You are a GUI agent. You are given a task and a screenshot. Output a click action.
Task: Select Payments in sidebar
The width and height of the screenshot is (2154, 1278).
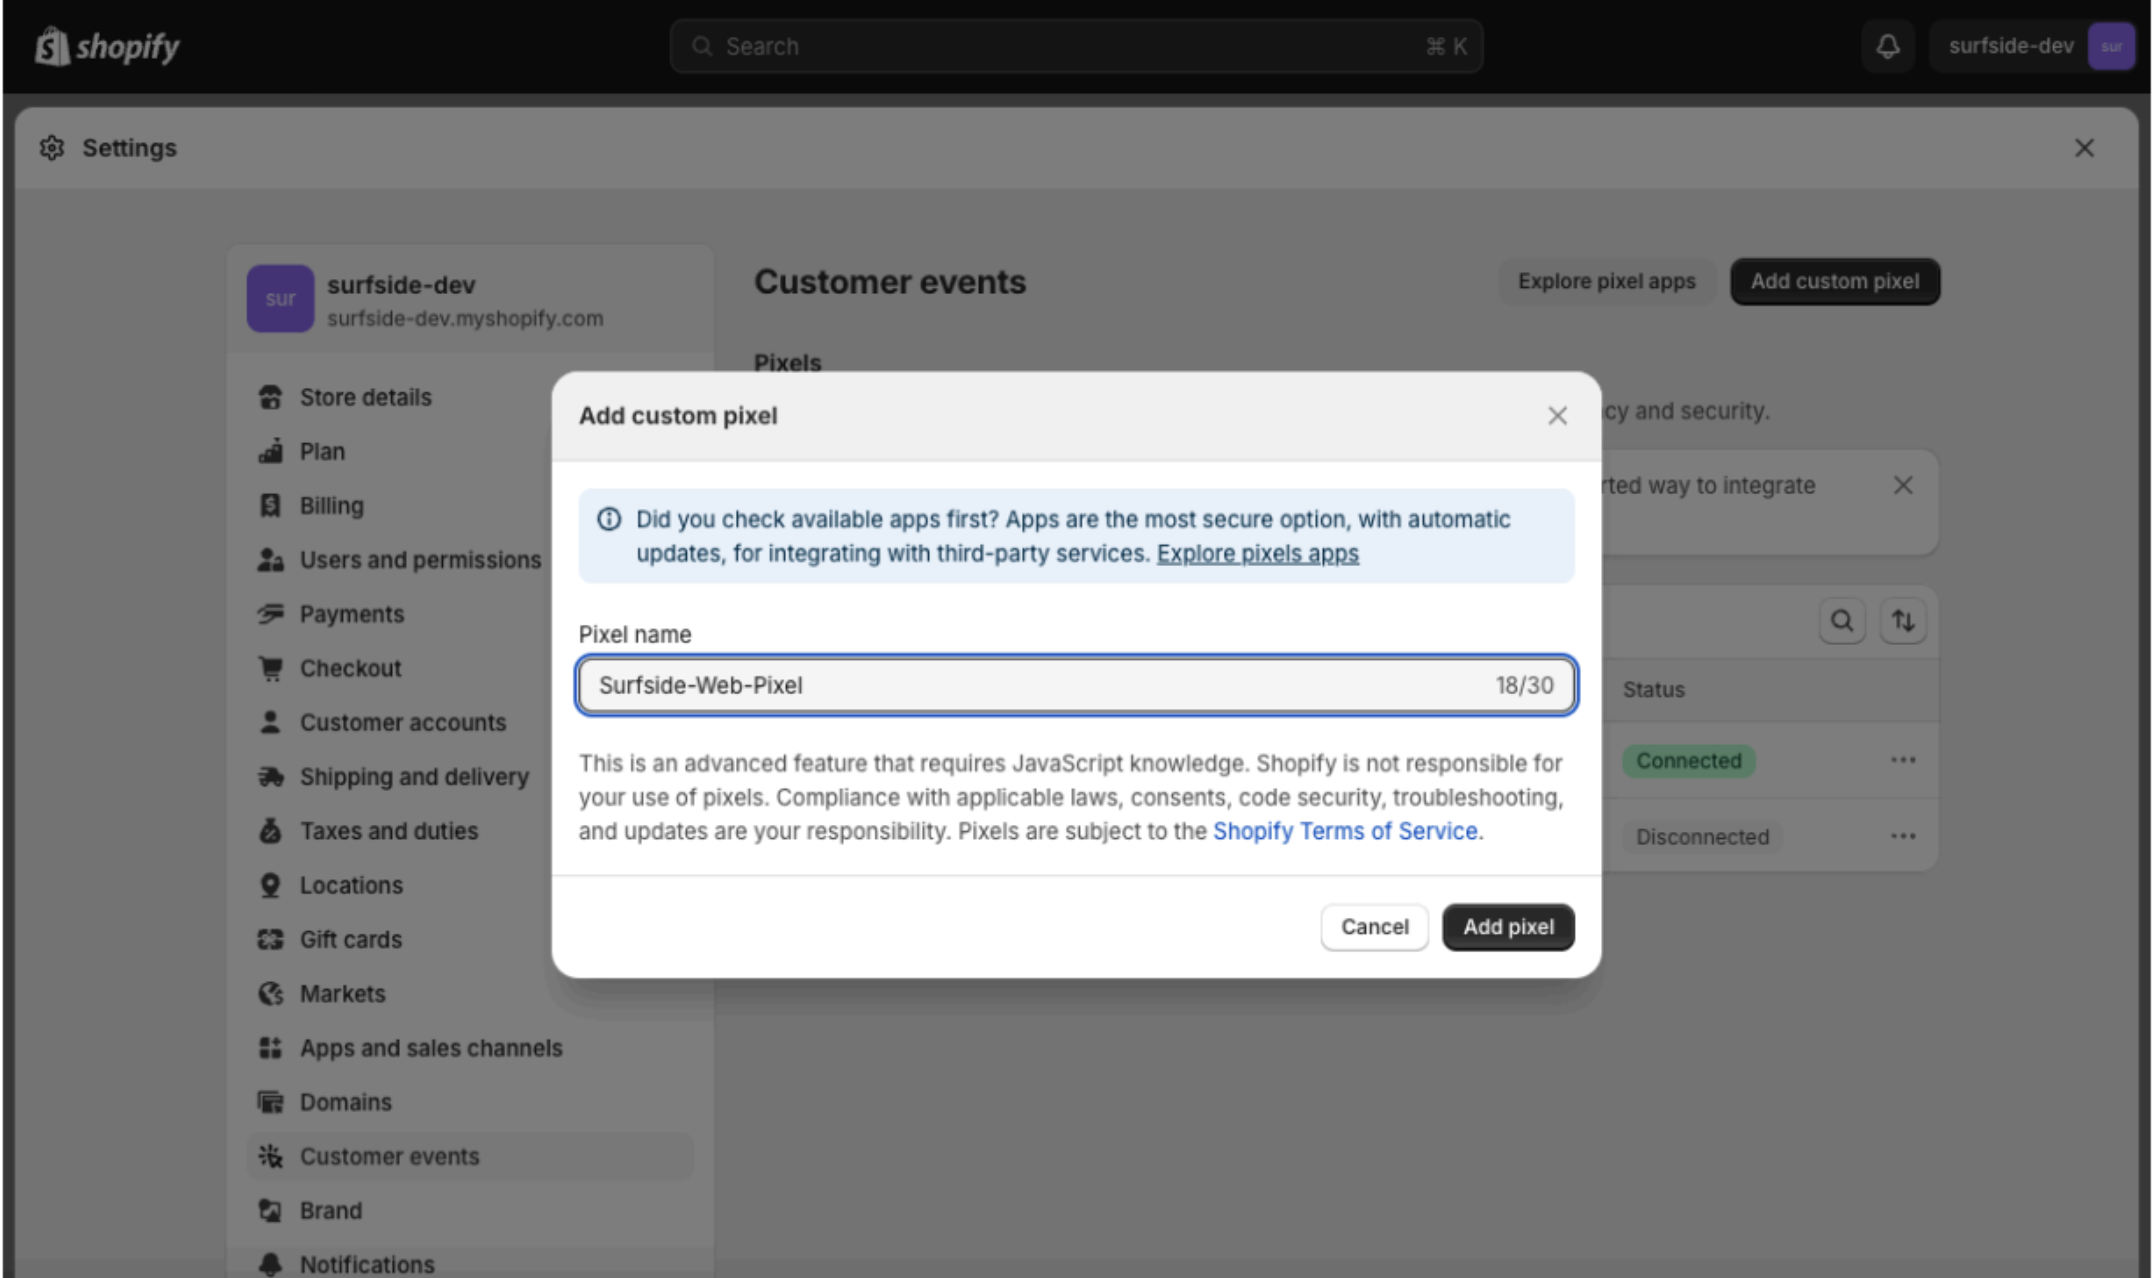(x=352, y=614)
